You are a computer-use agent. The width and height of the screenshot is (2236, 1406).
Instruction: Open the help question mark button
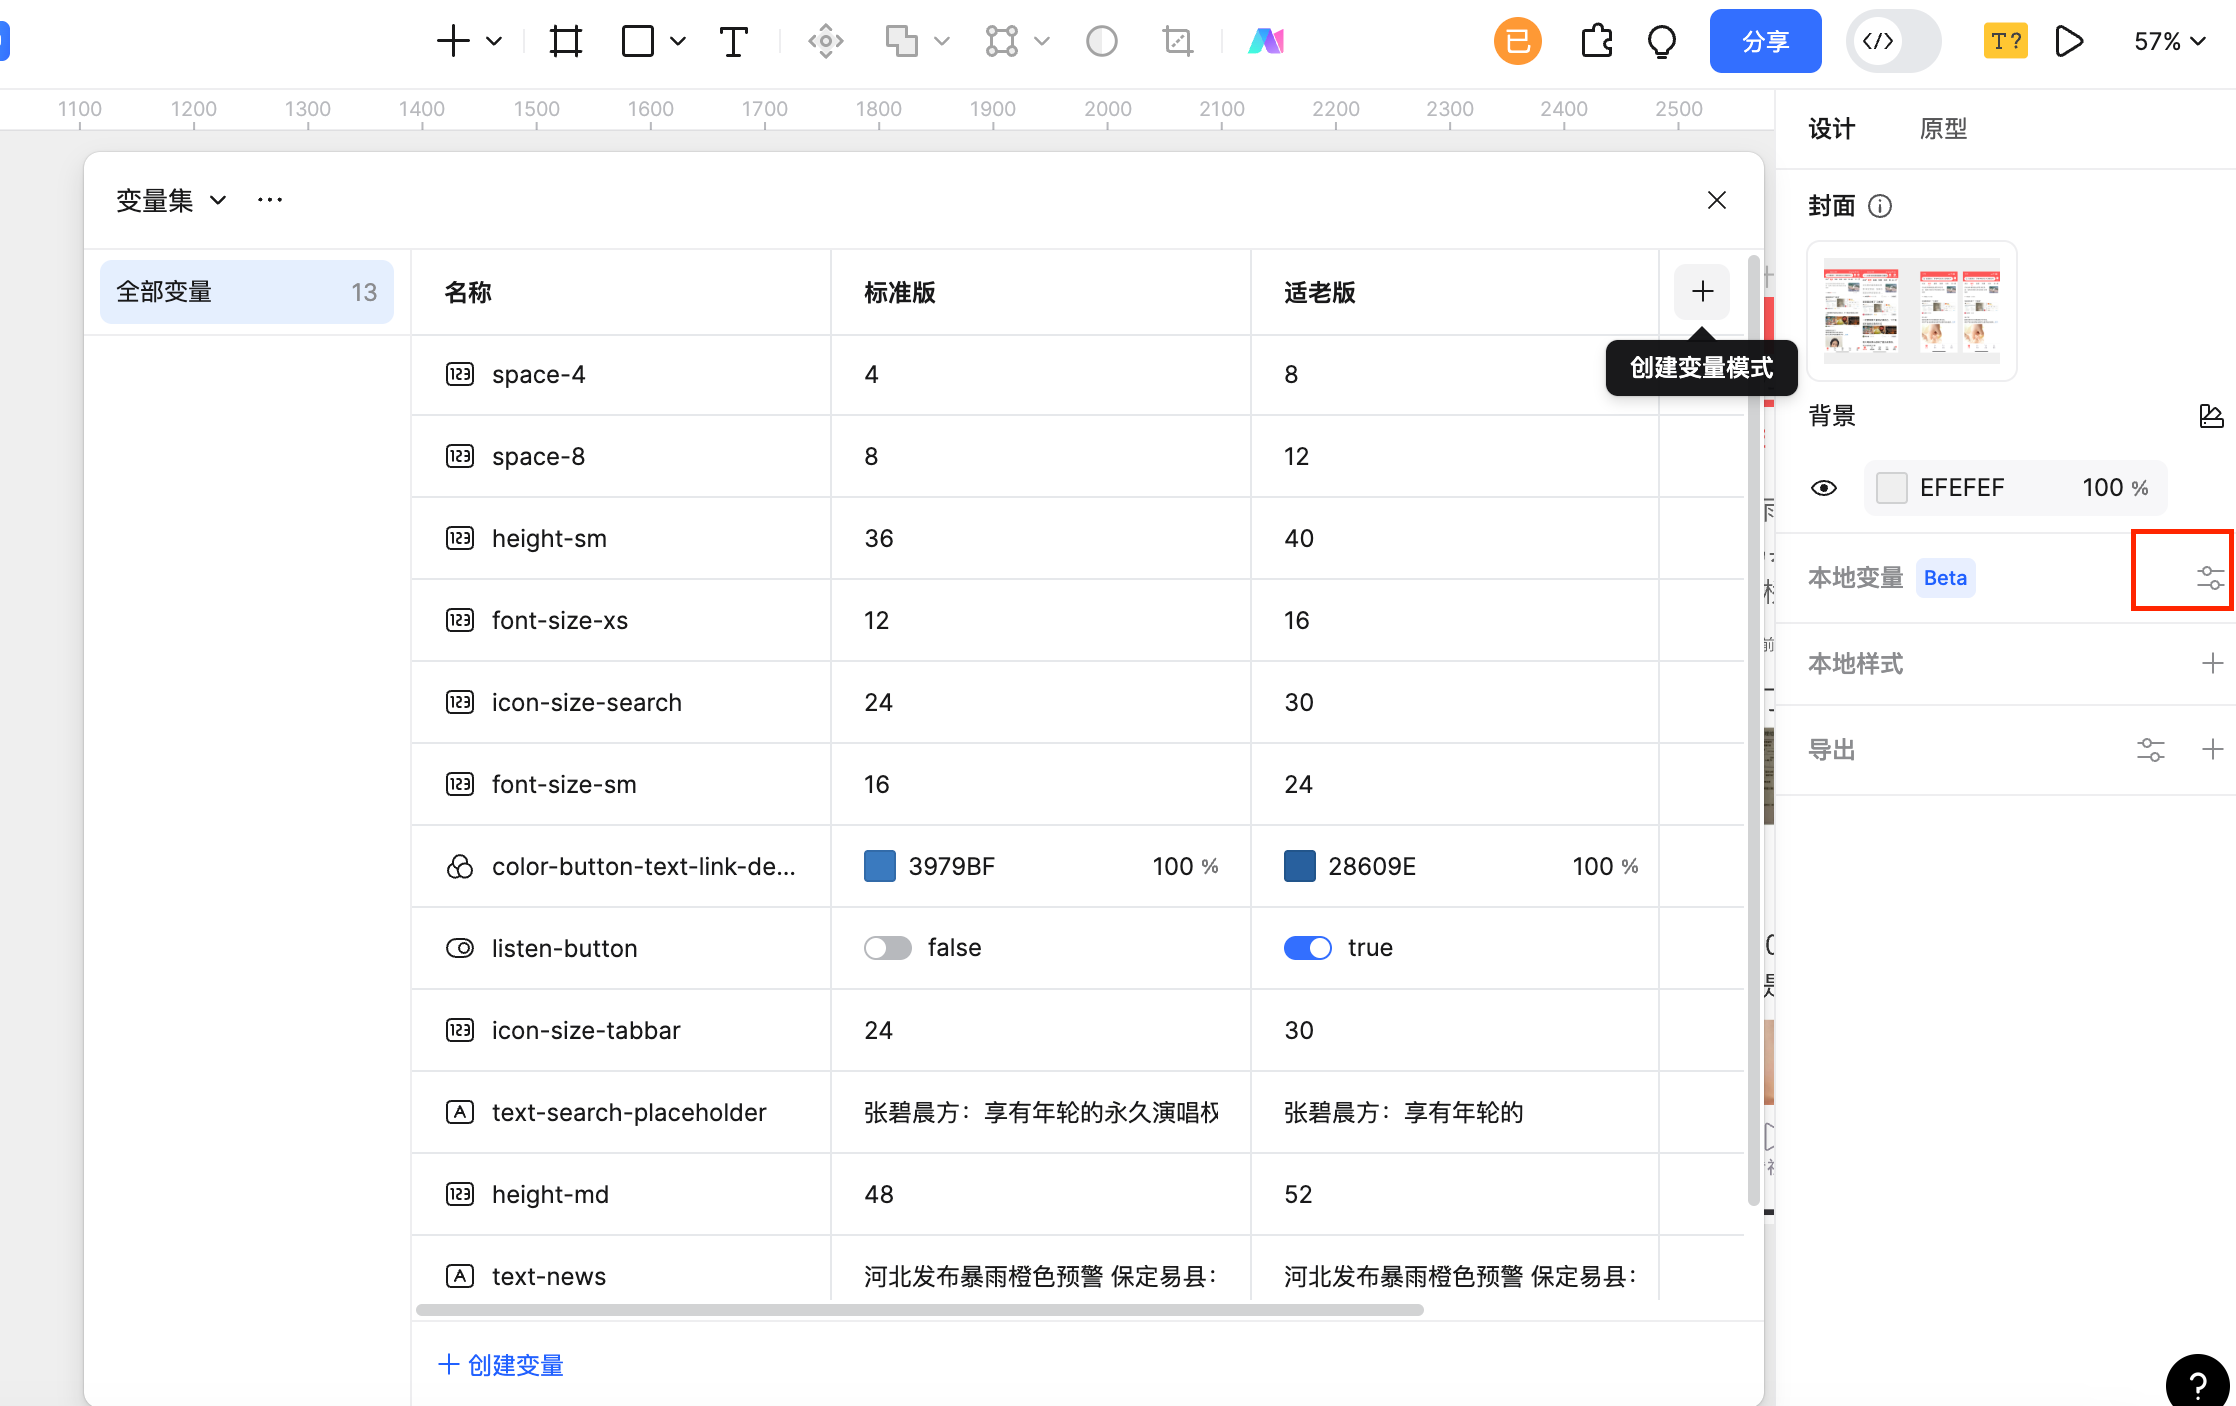tap(2197, 1385)
